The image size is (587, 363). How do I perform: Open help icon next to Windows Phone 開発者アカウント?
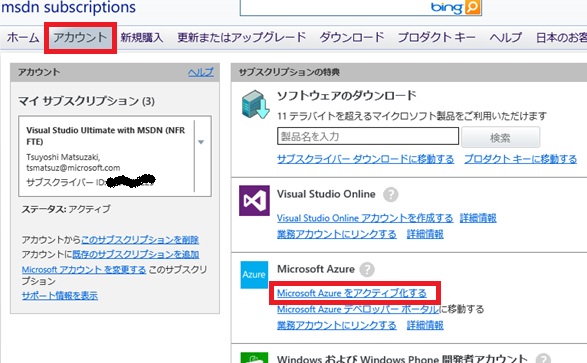[x=543, y=359]
